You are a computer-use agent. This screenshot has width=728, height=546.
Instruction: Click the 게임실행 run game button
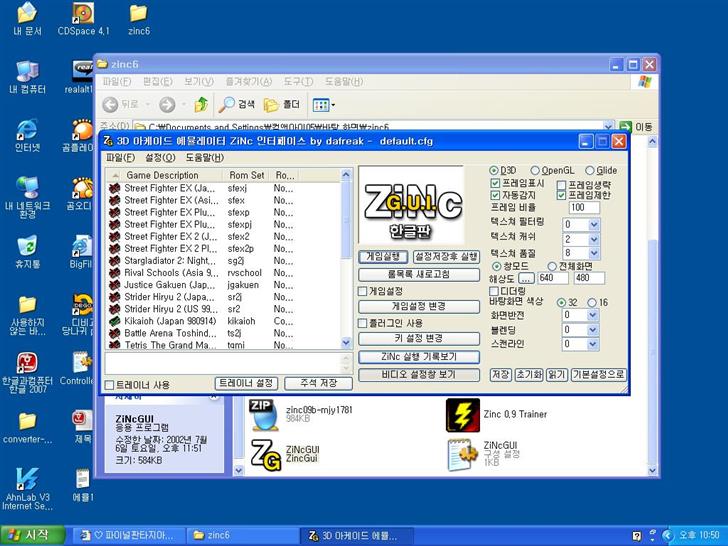pyautogui.click(x=383, y=257)
